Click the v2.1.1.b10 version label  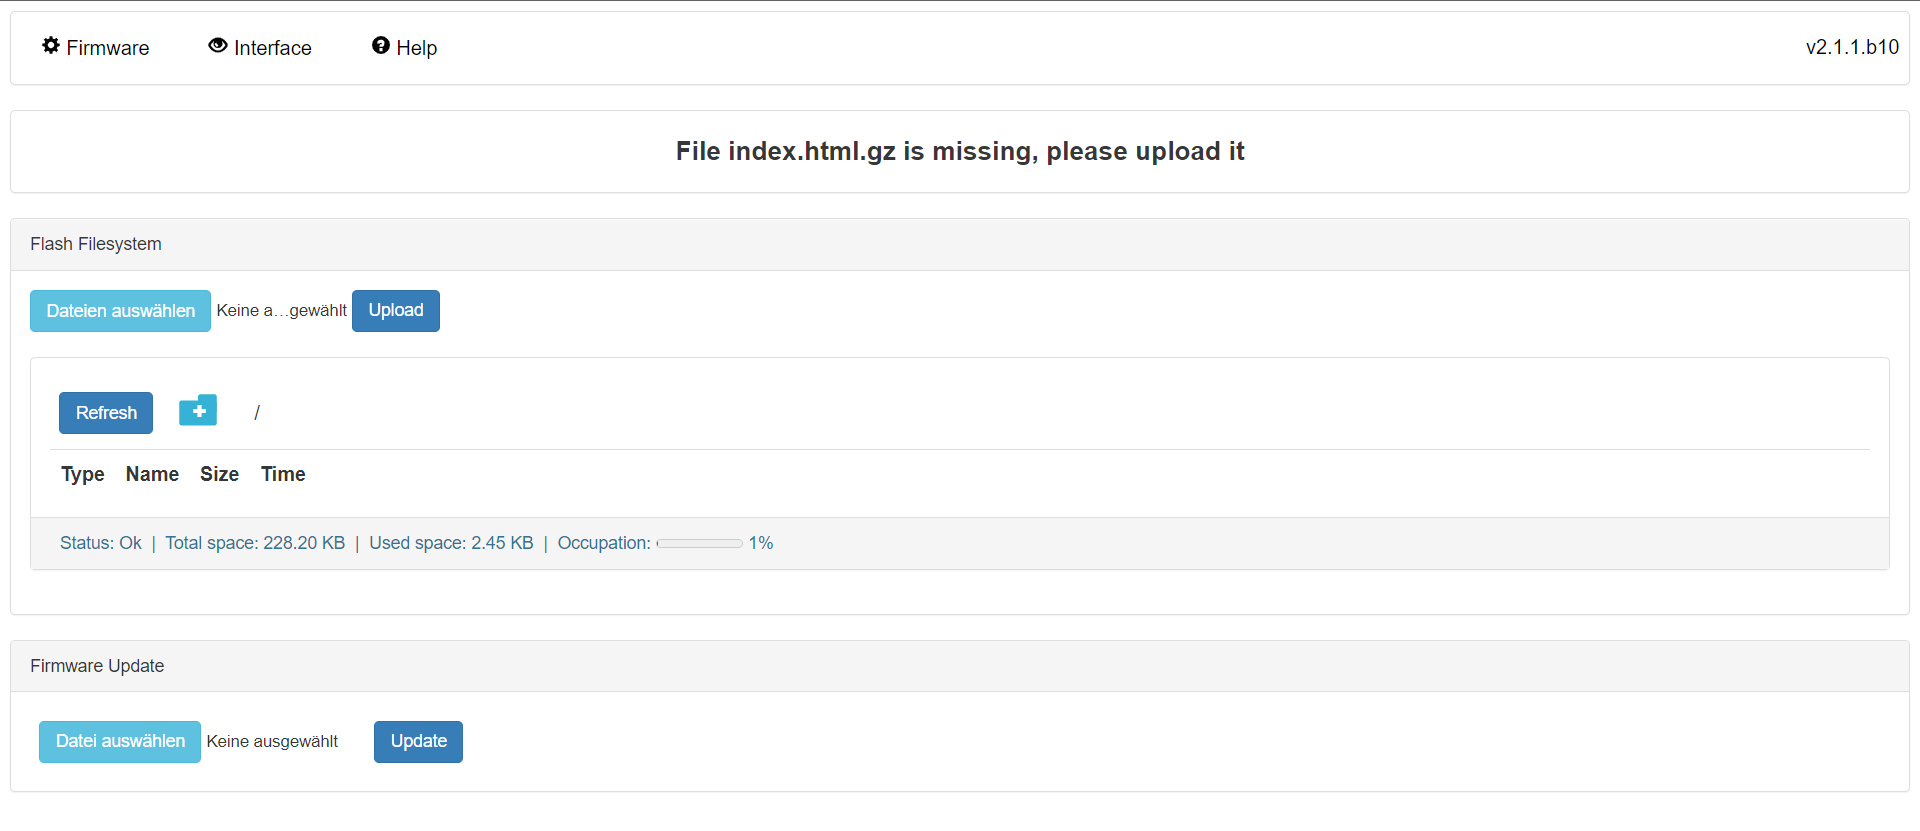pyautogui.click(x=1852, y=46)
